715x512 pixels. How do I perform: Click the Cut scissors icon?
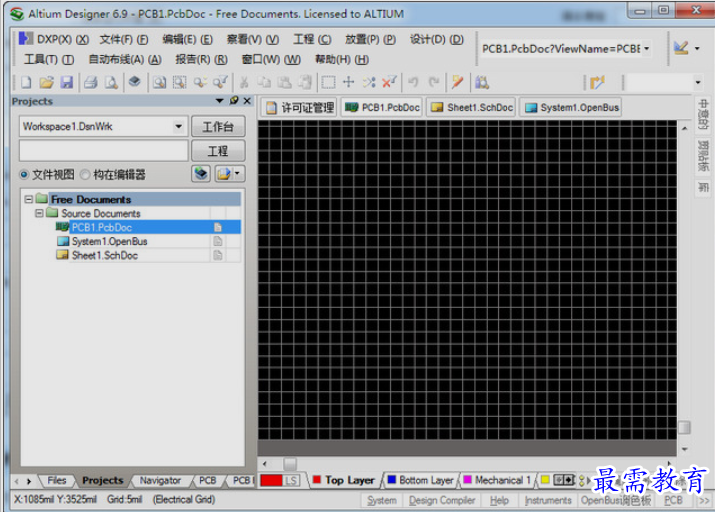click(243, 82)
